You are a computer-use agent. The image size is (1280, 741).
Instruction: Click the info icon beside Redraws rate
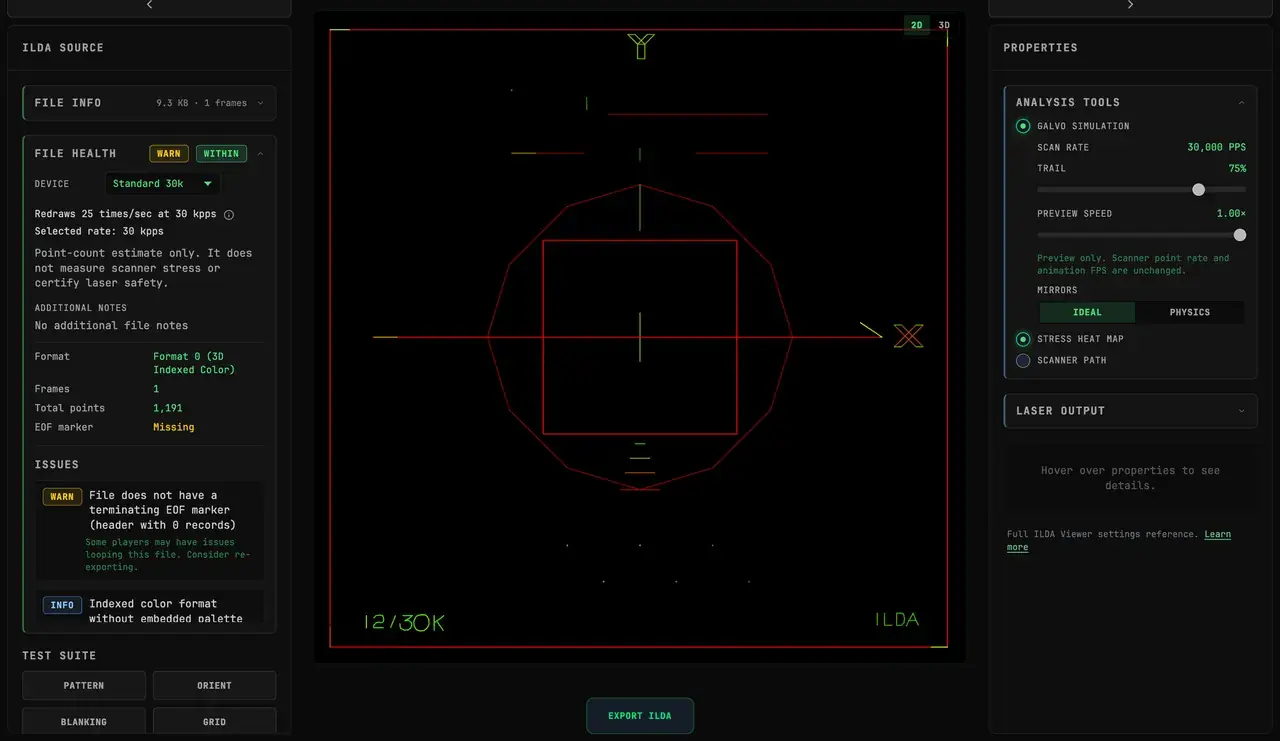pyautogui.click(x=229, y=214)
